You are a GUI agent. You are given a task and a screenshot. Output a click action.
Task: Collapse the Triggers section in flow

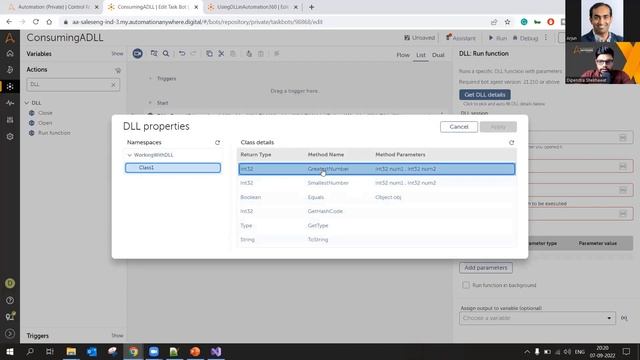coord(150,78)
